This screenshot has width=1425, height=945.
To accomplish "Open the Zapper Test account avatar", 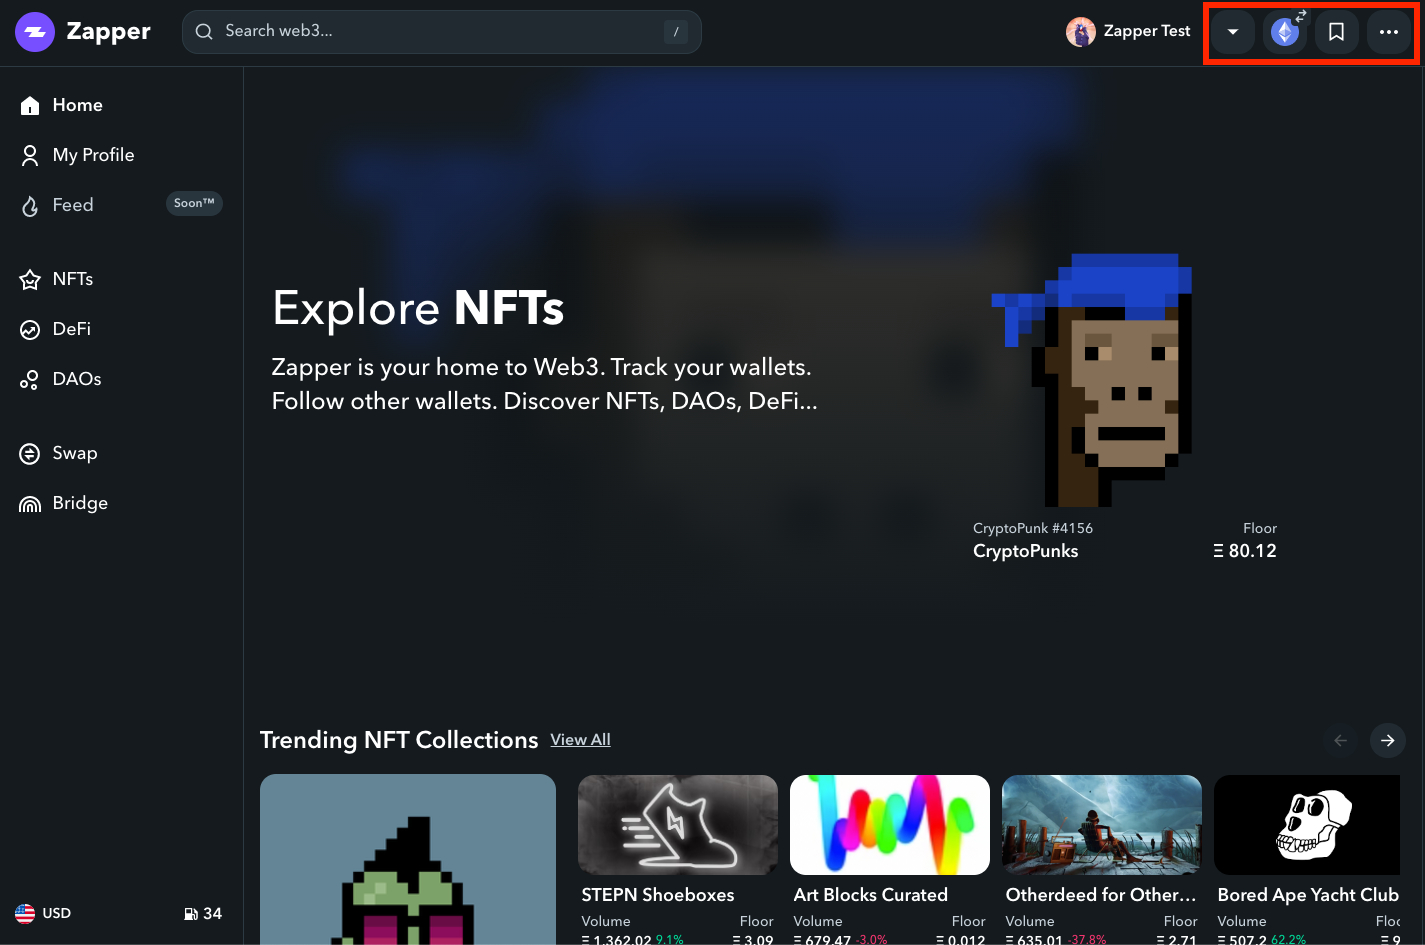I will click(1081, 32).
